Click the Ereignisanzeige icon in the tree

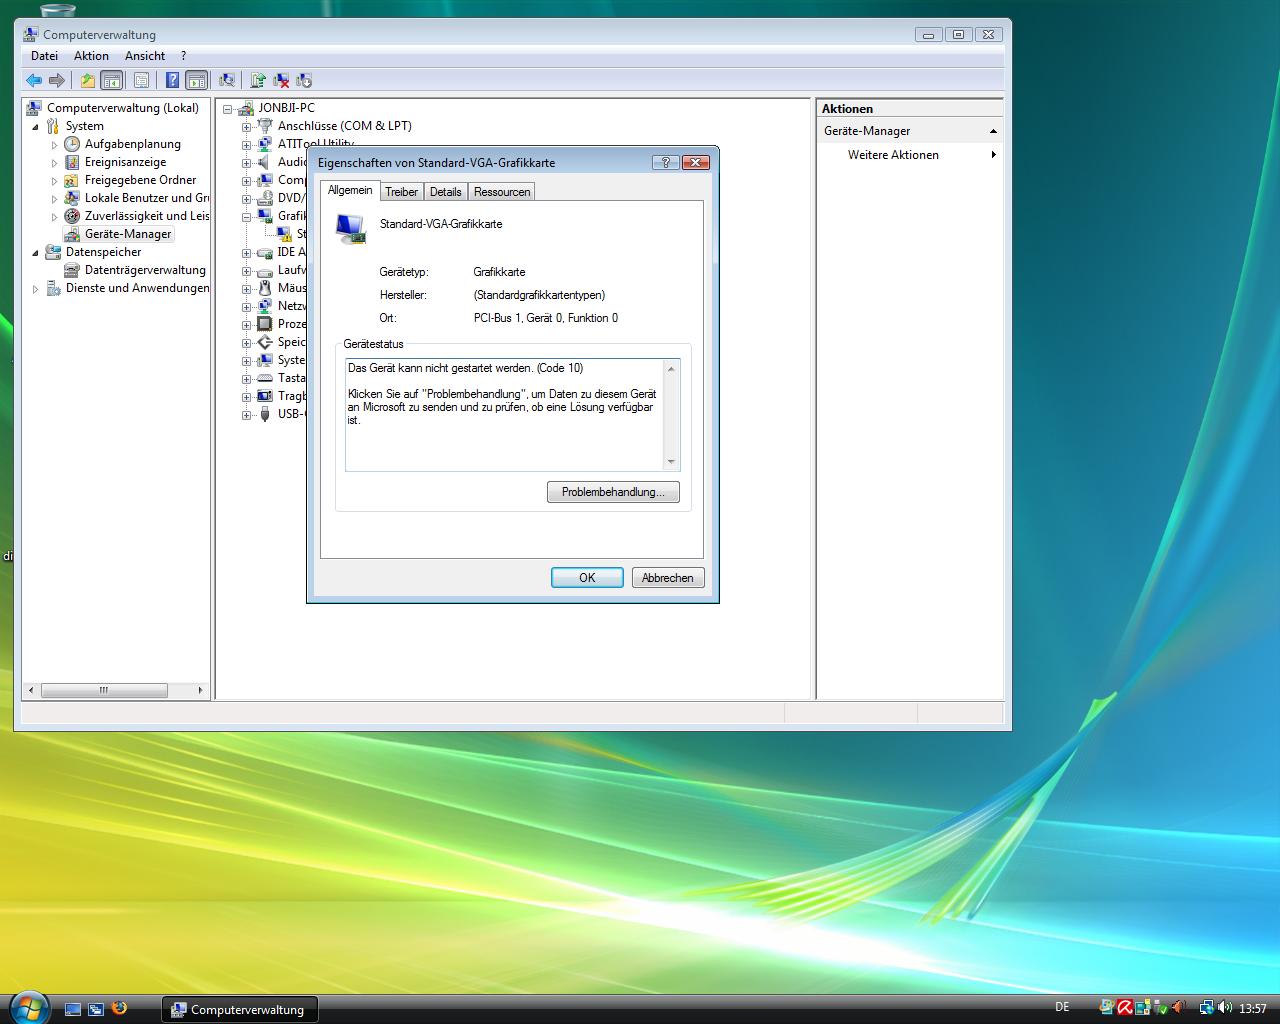pos(72,162)
